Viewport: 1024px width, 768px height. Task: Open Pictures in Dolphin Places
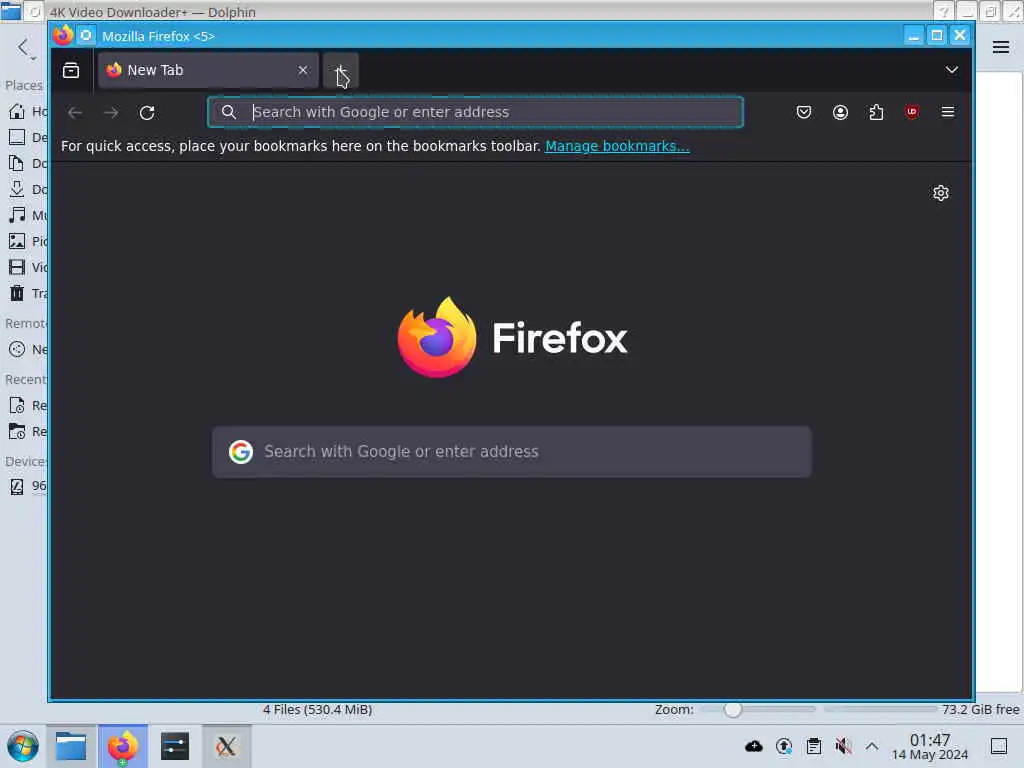tap(26, 241)
